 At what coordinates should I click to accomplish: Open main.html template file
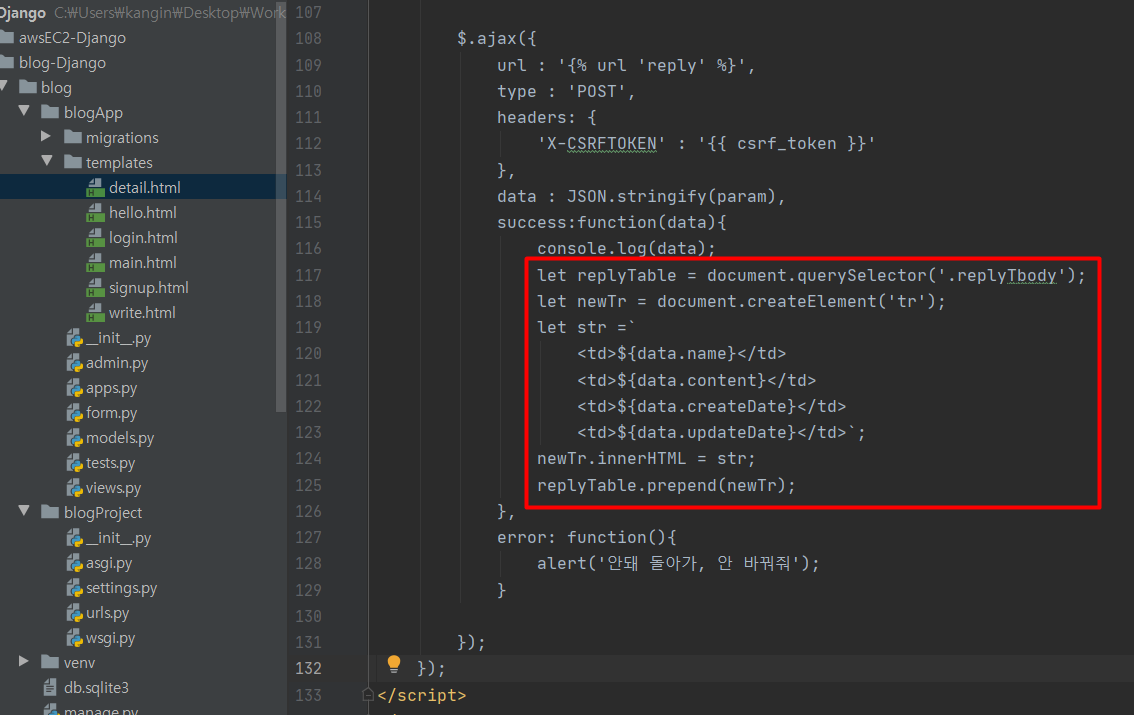[x=142, y=262]
